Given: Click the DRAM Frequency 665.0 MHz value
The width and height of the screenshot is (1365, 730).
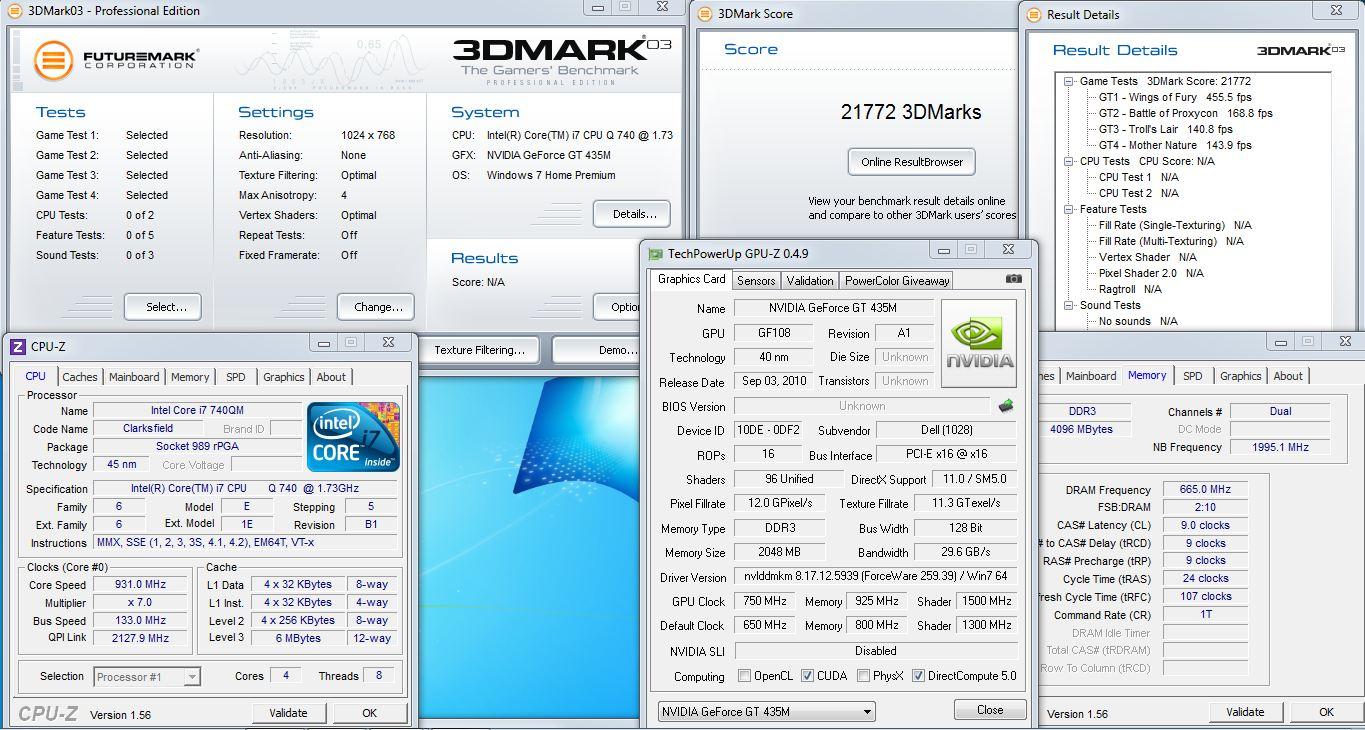Looking at the screenshot, I should (1205, 490).
